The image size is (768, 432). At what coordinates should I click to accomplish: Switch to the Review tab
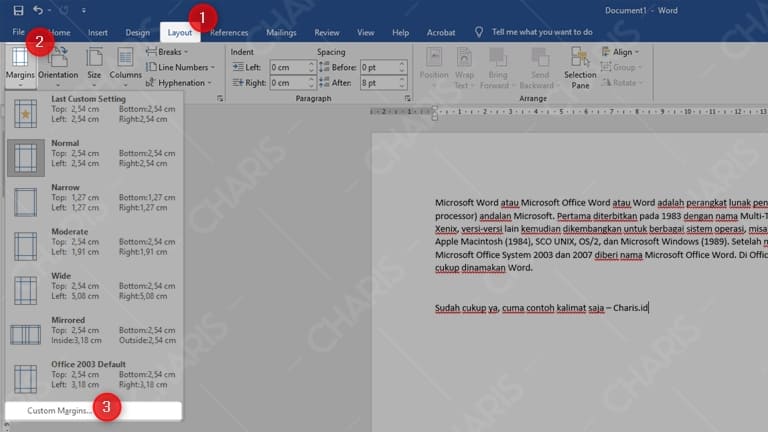click(327, 32)
